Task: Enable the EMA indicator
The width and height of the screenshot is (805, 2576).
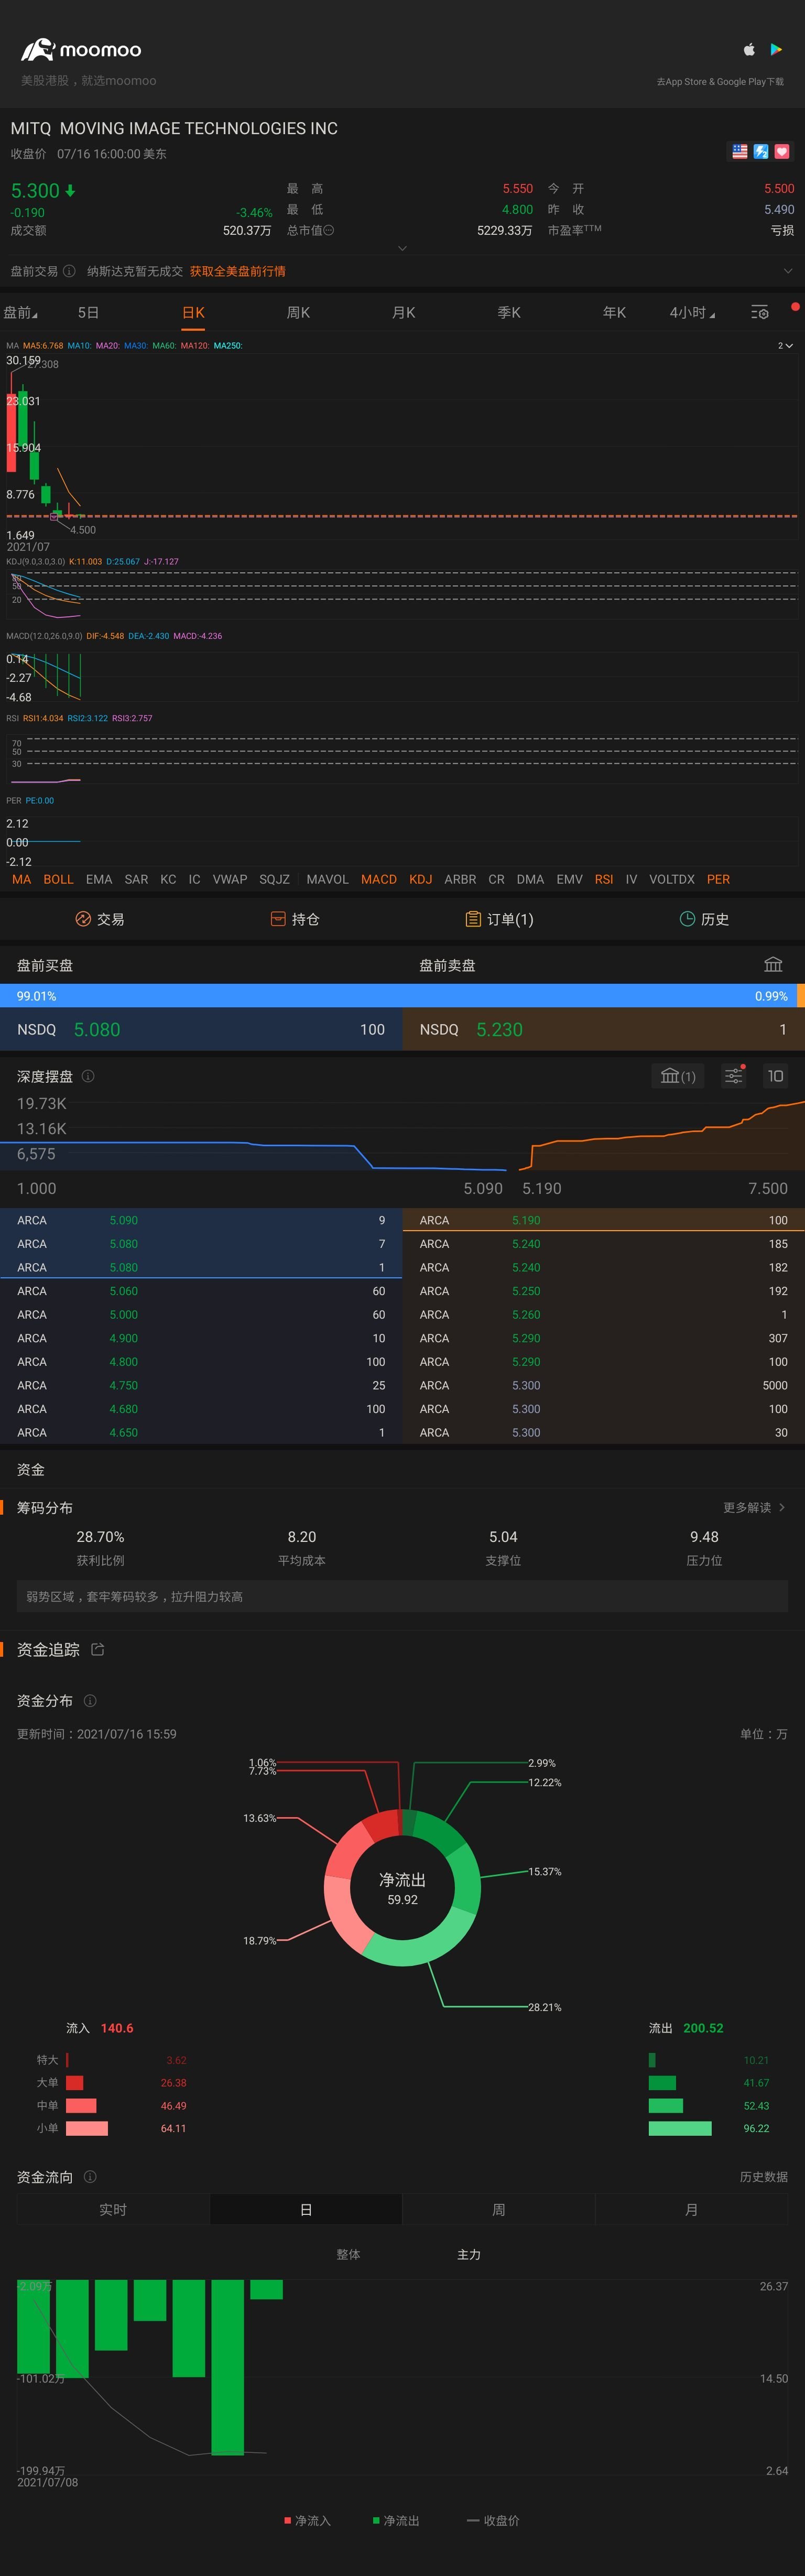Action: click(99, 879)
